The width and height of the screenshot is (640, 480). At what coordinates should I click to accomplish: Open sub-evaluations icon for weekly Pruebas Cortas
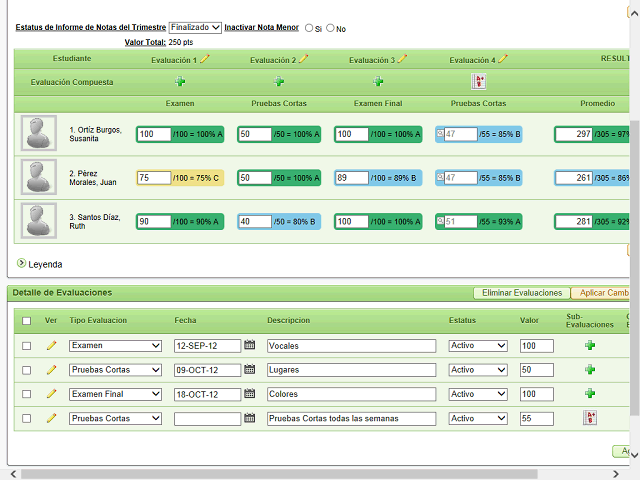tap(590, 418)
